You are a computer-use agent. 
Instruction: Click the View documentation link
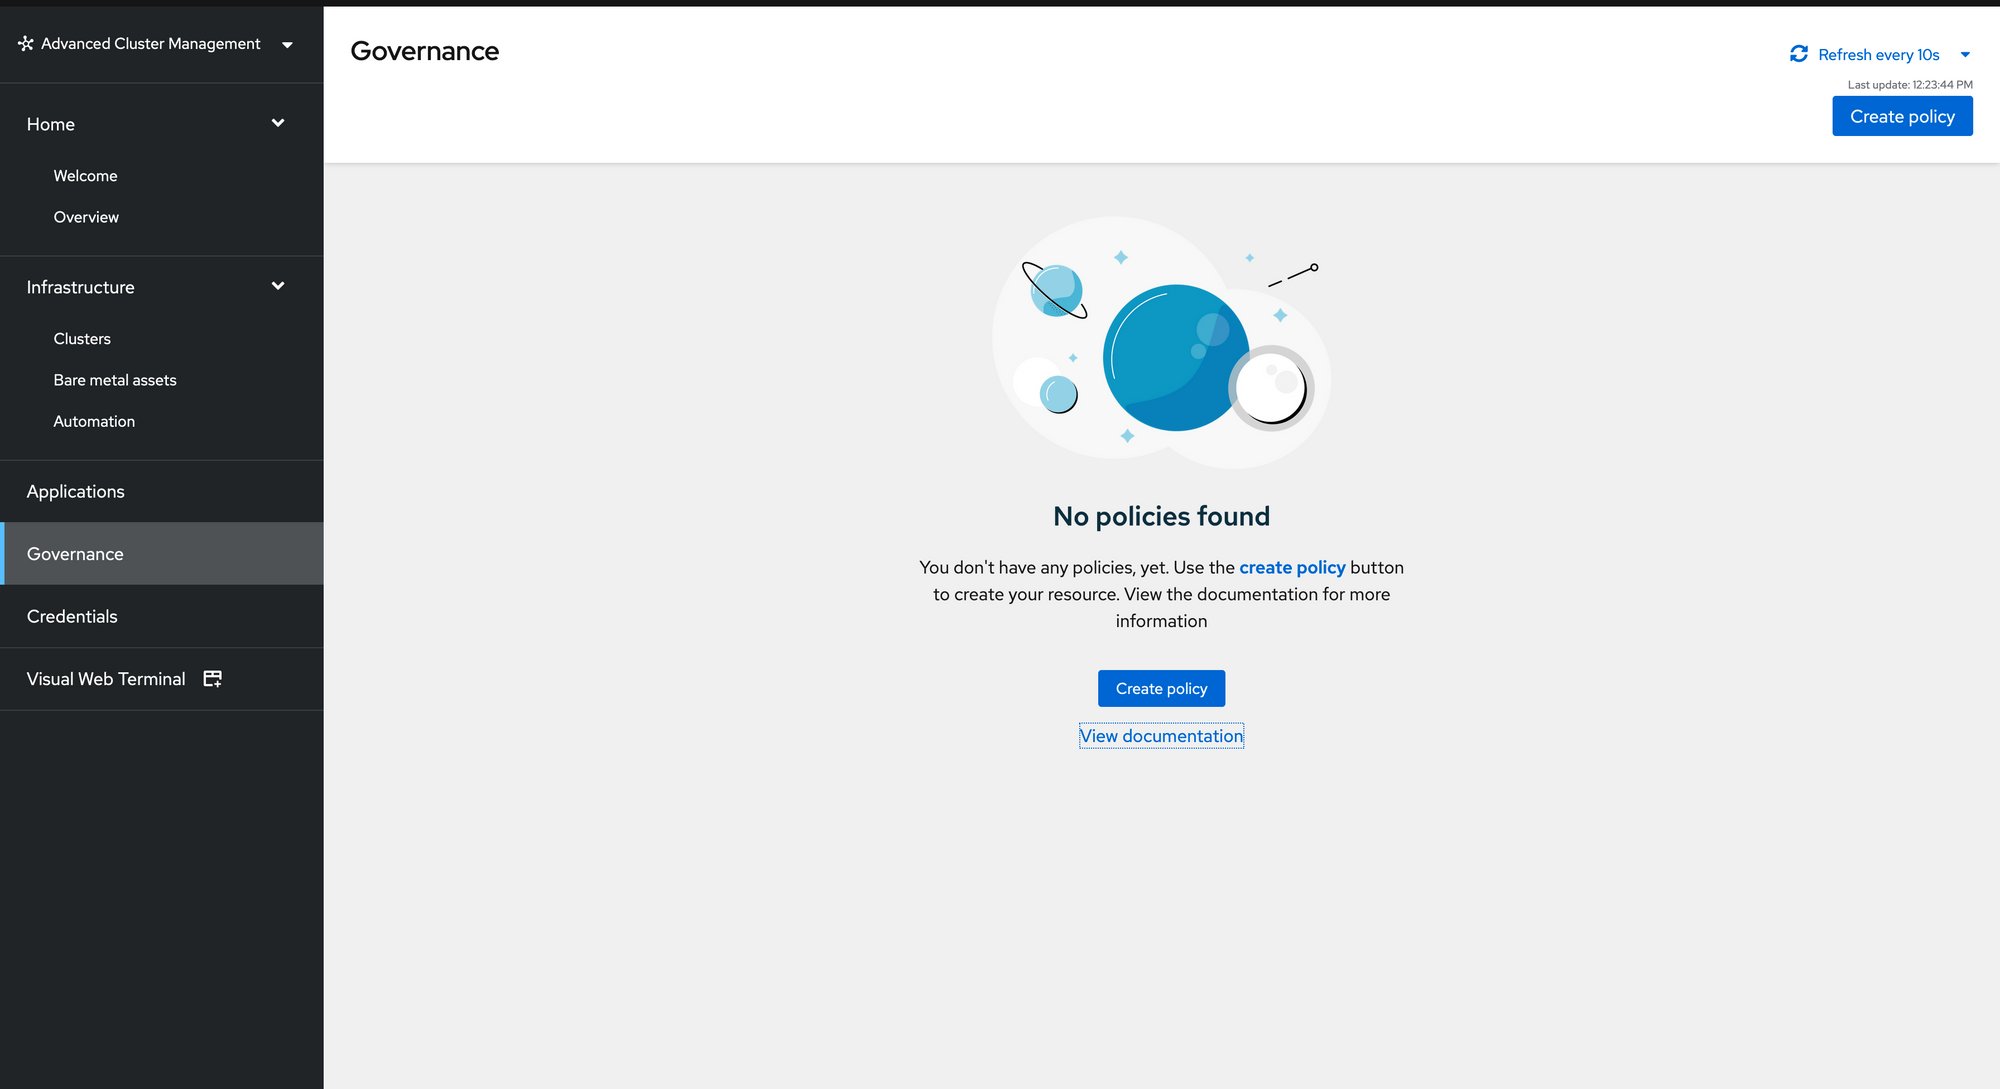pos(1161,735)
